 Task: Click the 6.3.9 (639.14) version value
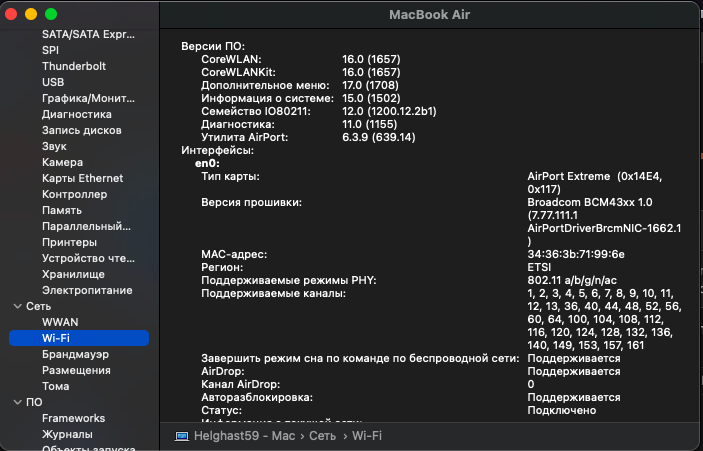(379, 137)
